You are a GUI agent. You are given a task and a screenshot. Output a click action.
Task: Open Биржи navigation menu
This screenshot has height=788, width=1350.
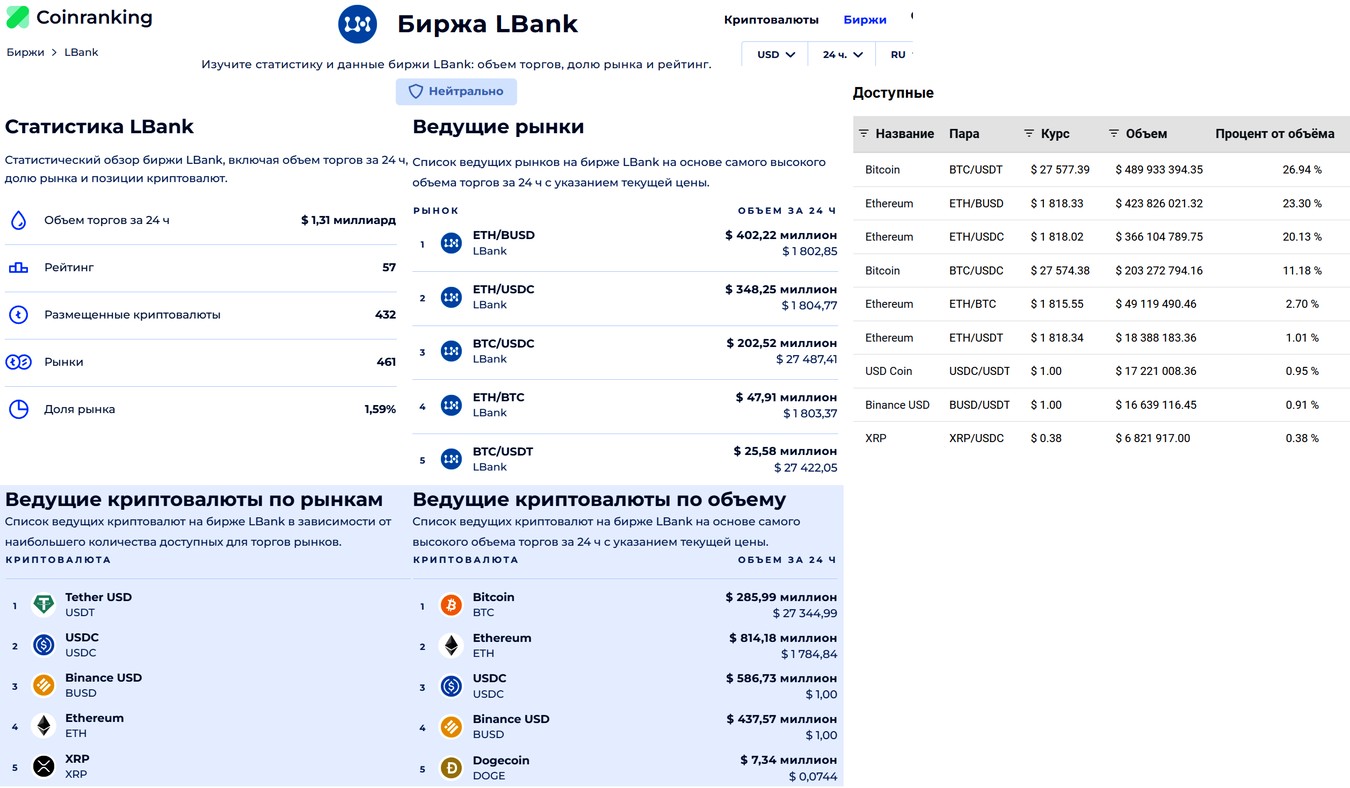pos(865,19)
